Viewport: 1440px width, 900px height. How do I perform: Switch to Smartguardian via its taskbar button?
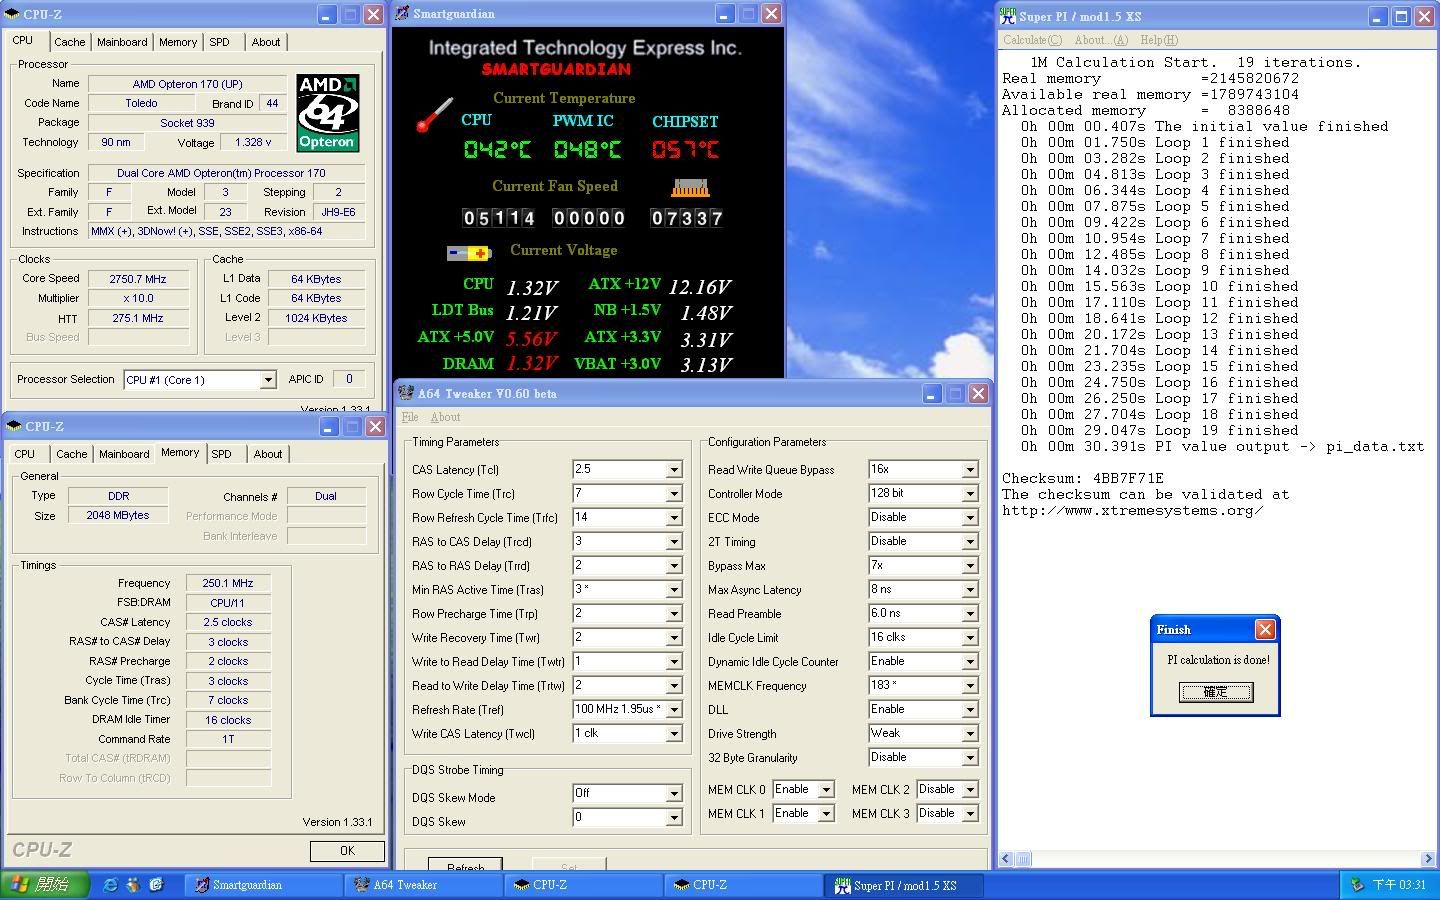263,885
